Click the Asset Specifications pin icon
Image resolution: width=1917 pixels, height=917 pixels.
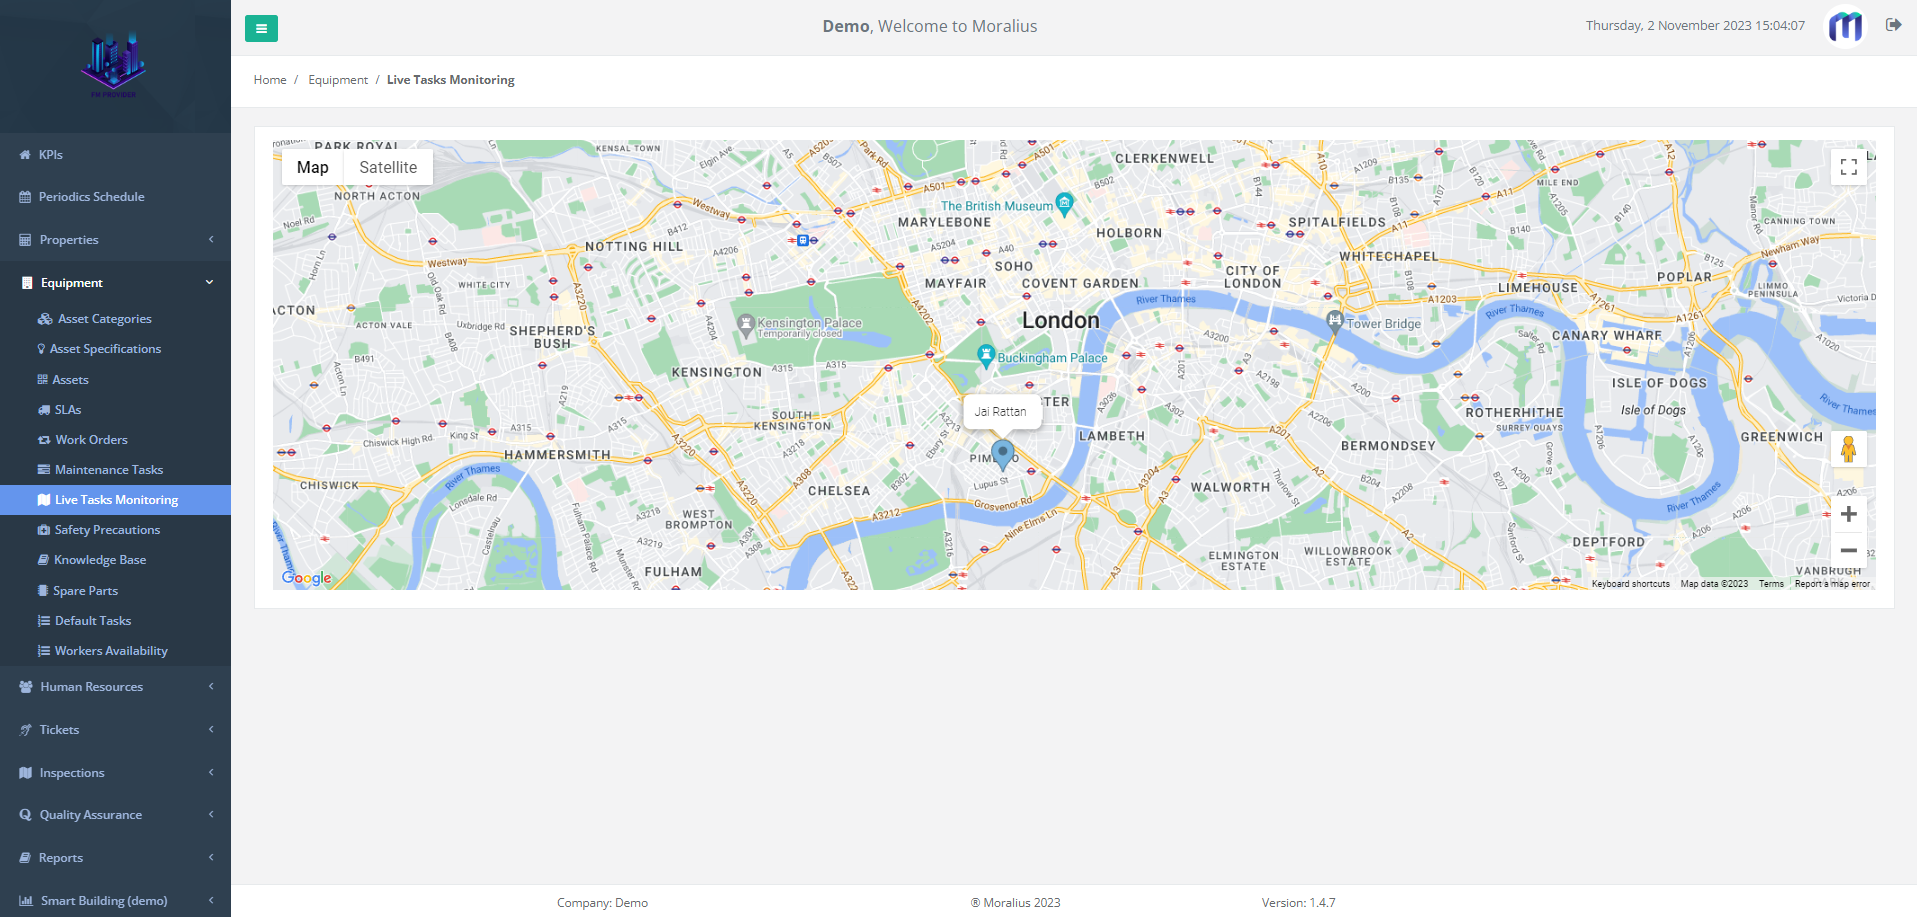click(x=41, y=349)
